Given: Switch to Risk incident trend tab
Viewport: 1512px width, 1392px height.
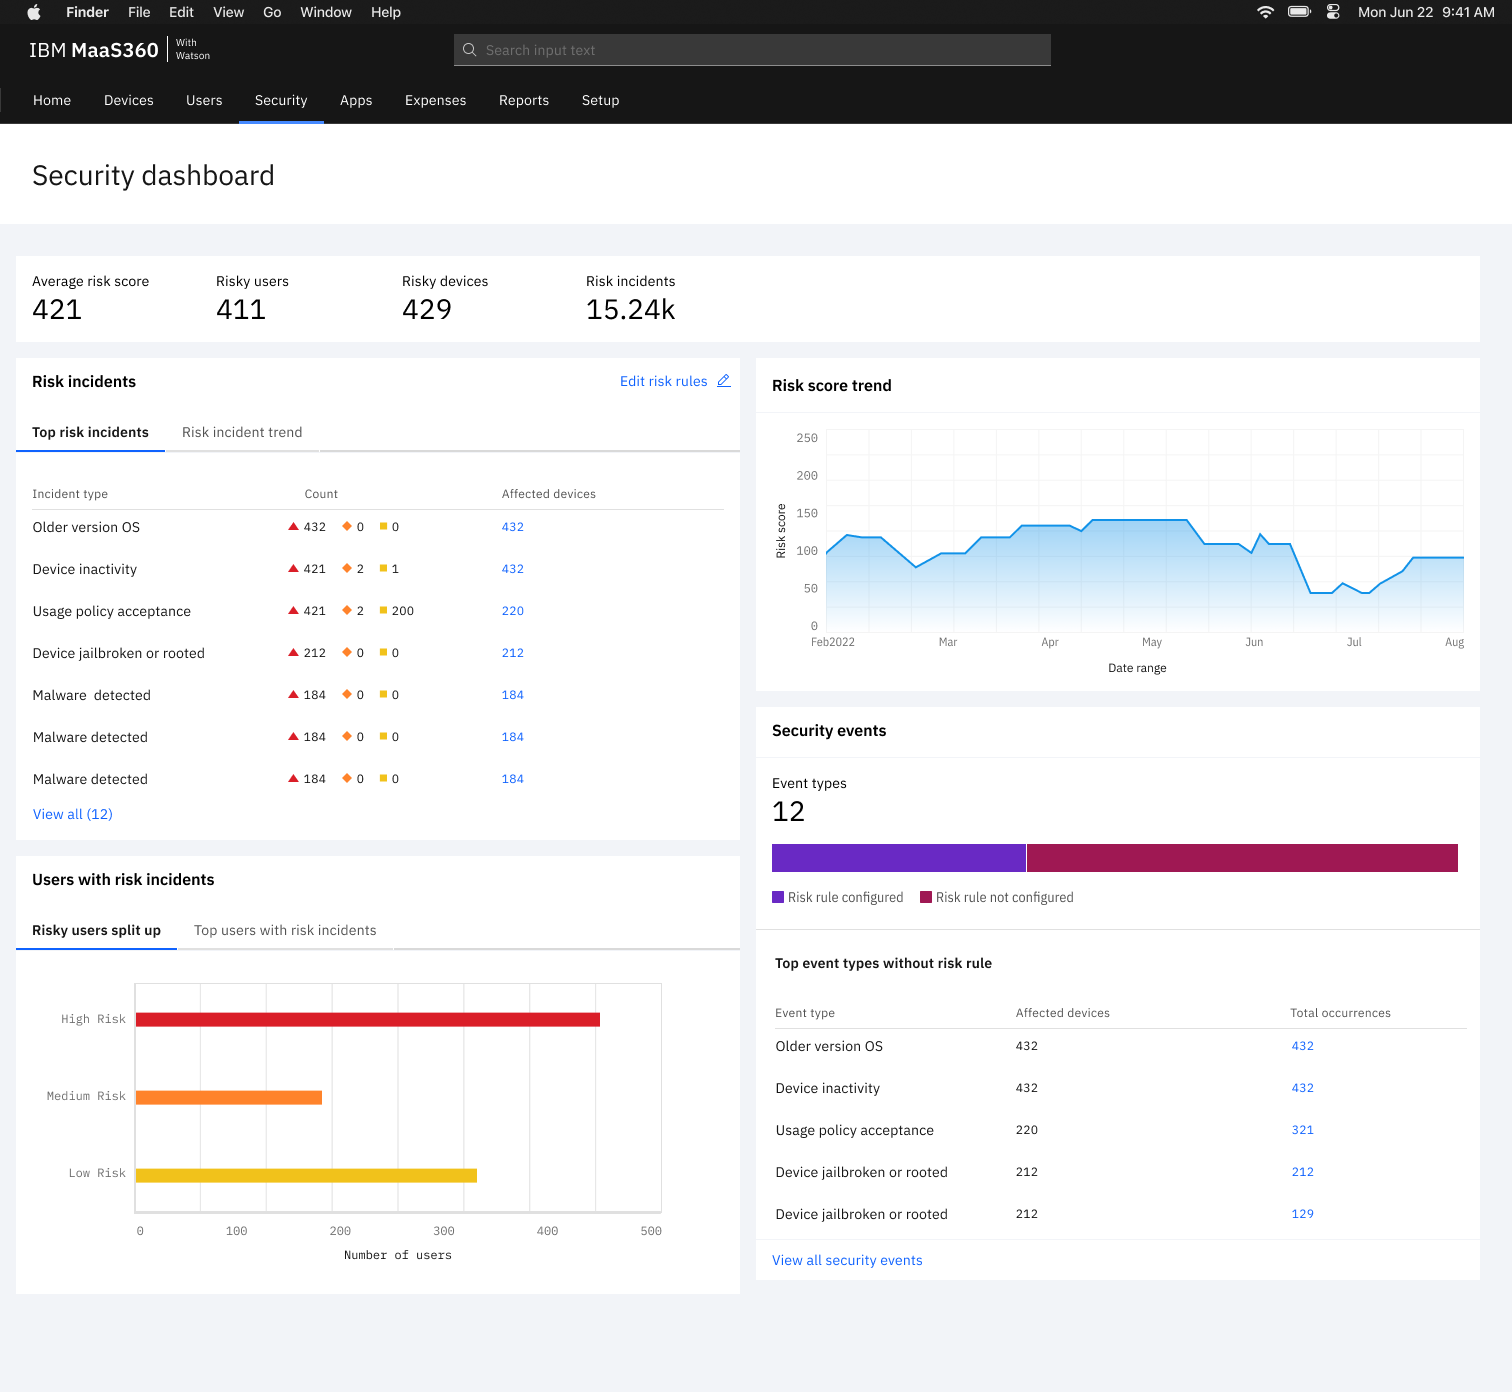Looking at the screenshot, I should pyautogui.click(x=242, y=432).
